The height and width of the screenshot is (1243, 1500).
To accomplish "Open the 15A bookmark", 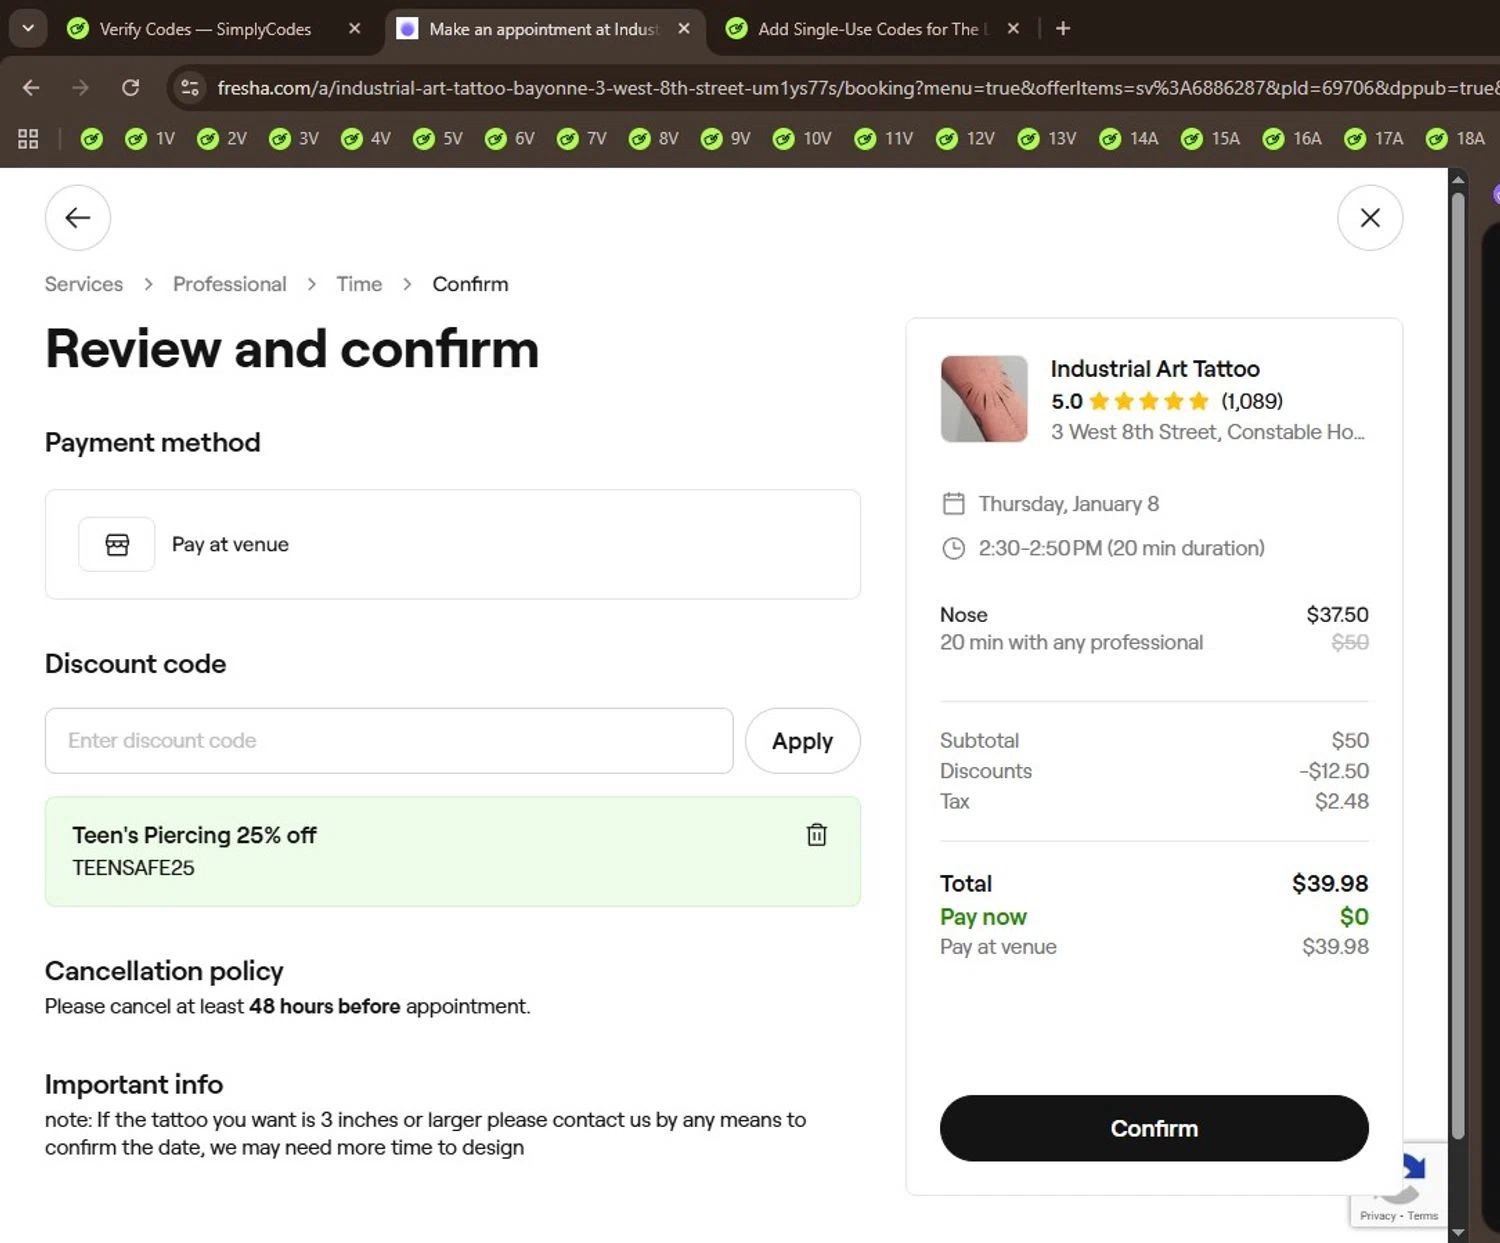I will 1211,139.
